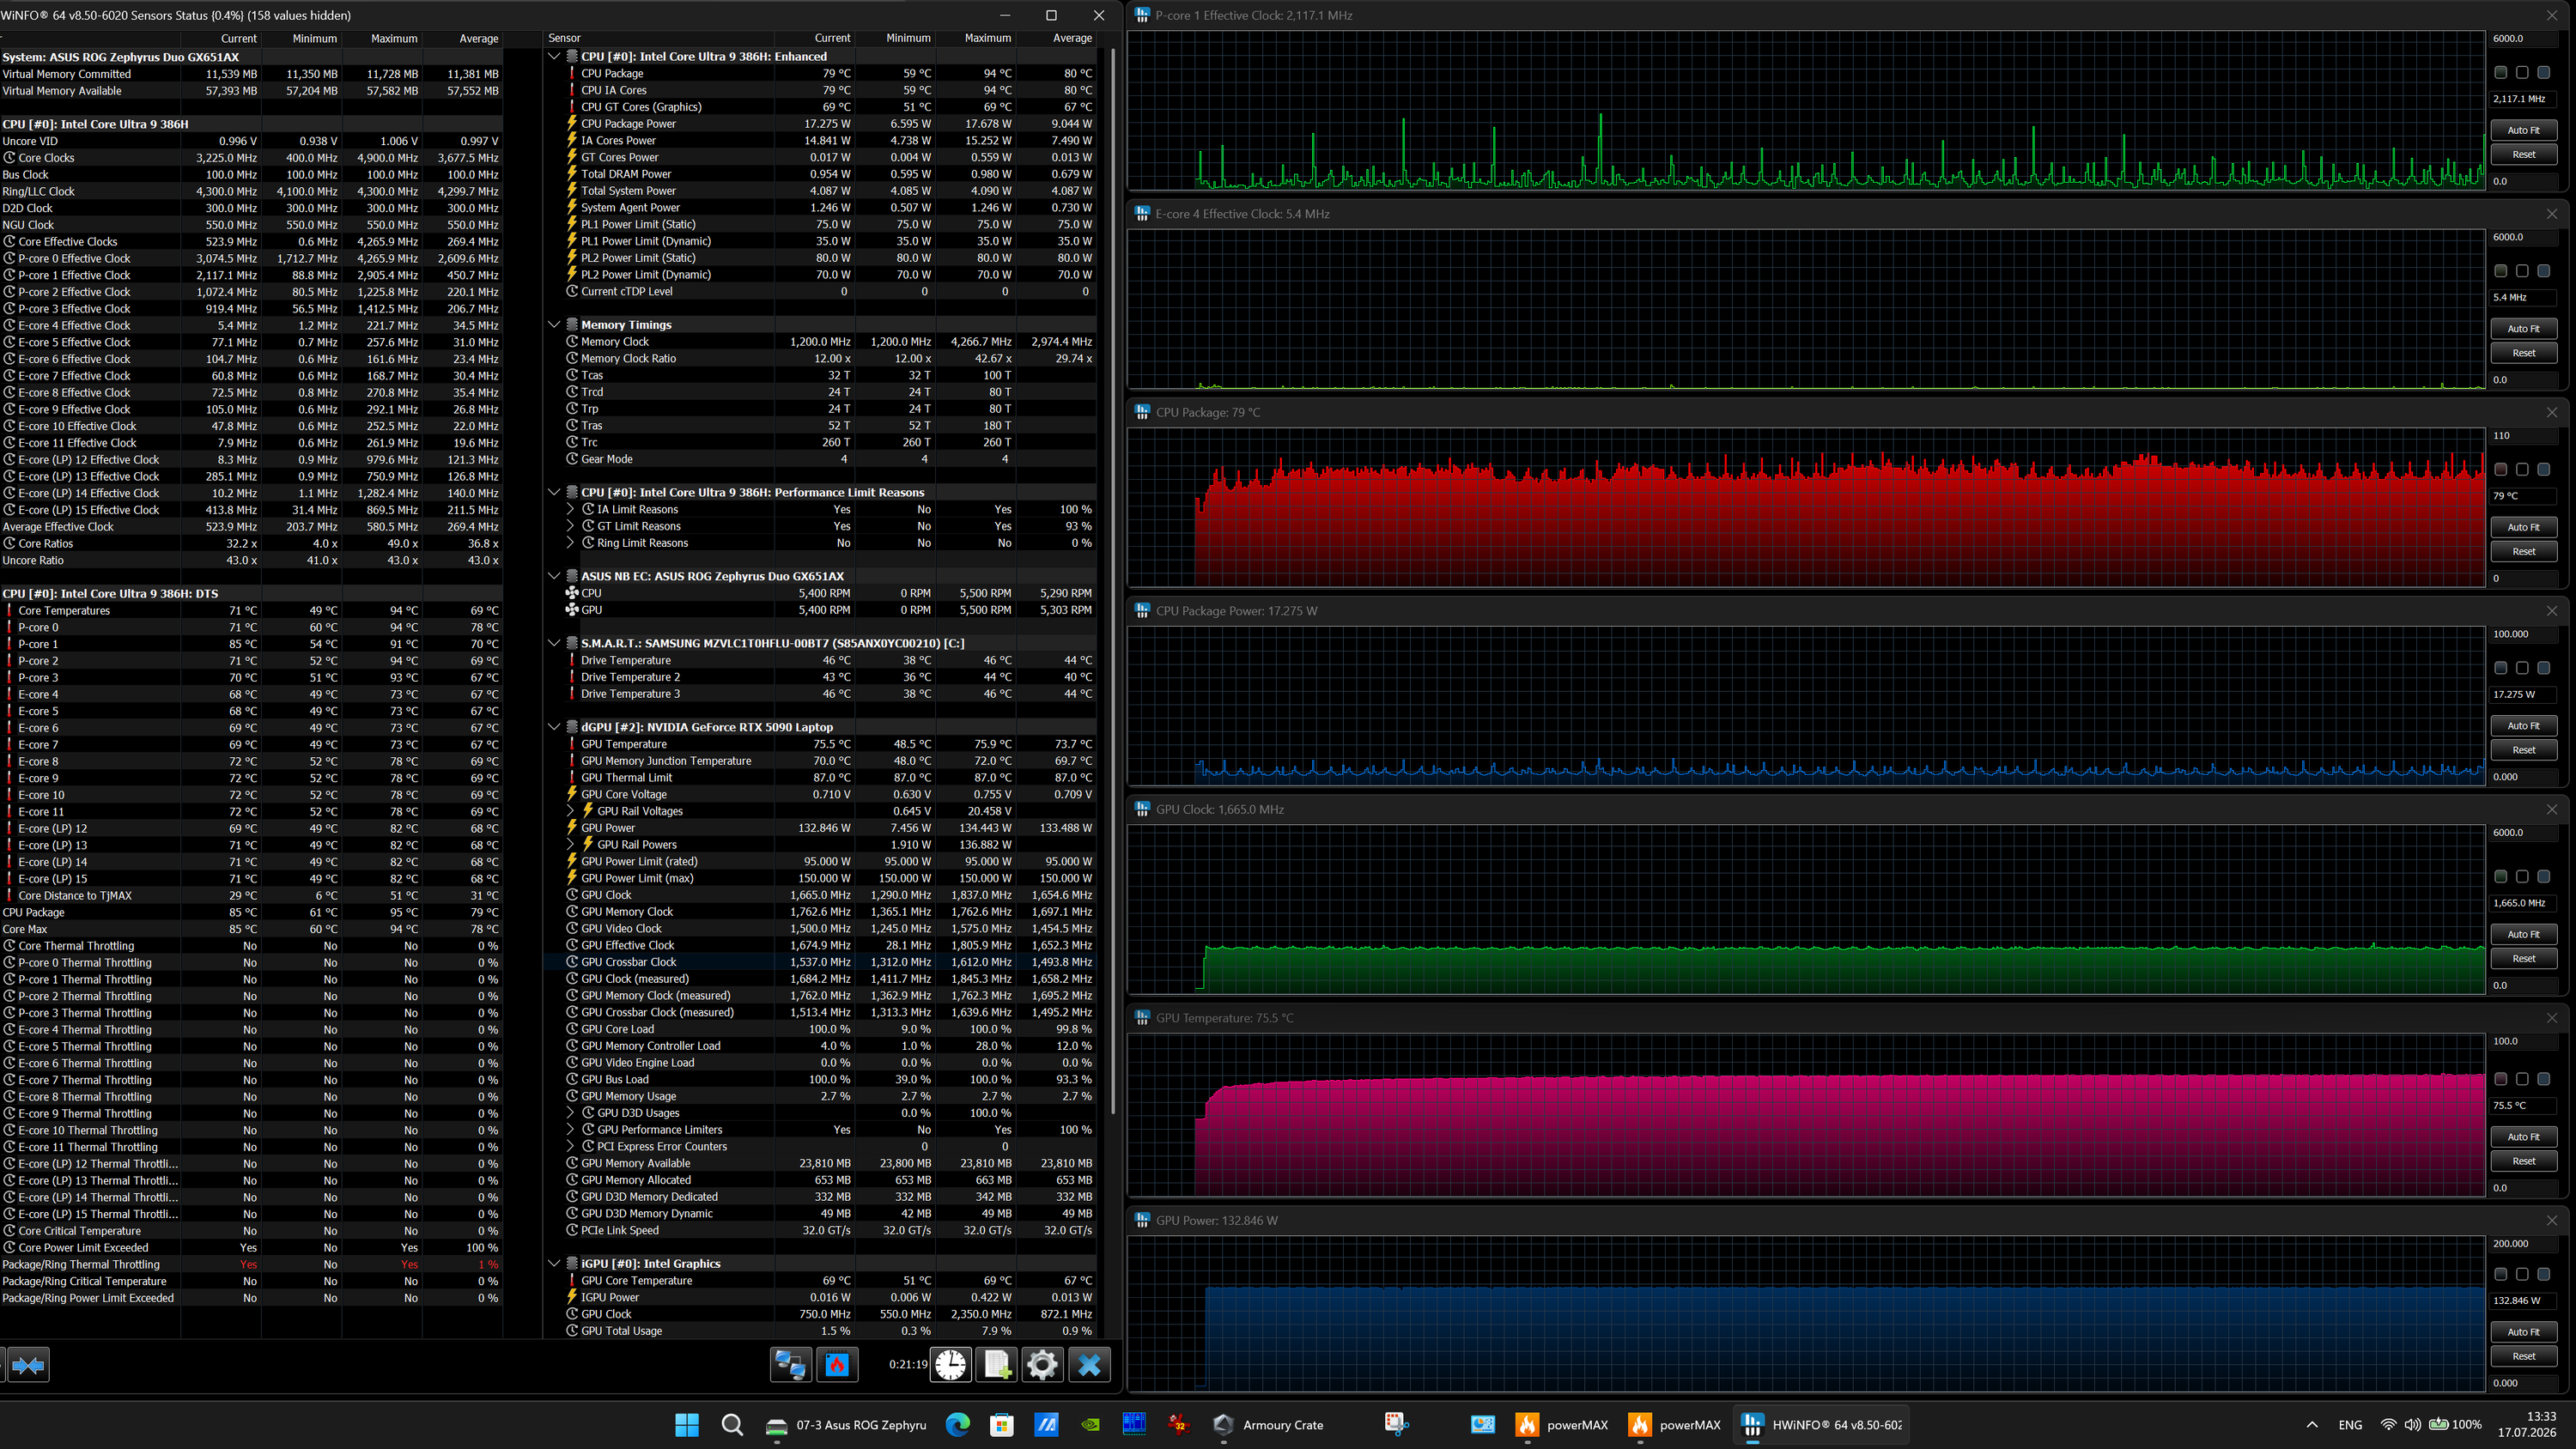This screenshot has height=1449, width=2576.
Task: Expand GPU Rail Voltages
Action: [570, 811]
